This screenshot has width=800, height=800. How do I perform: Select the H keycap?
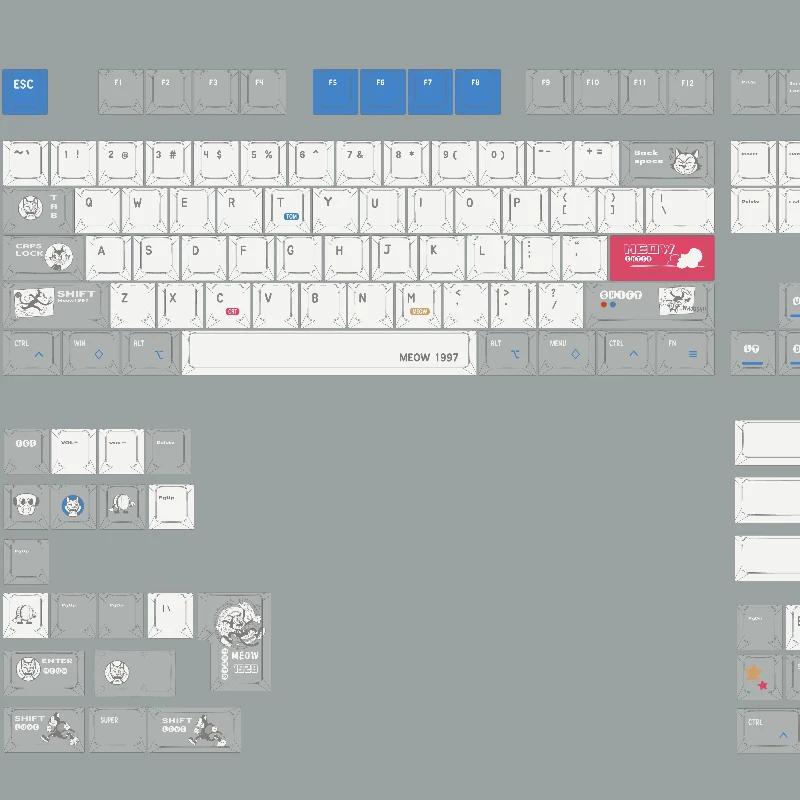pyautogui.click(x=346, y=258)
